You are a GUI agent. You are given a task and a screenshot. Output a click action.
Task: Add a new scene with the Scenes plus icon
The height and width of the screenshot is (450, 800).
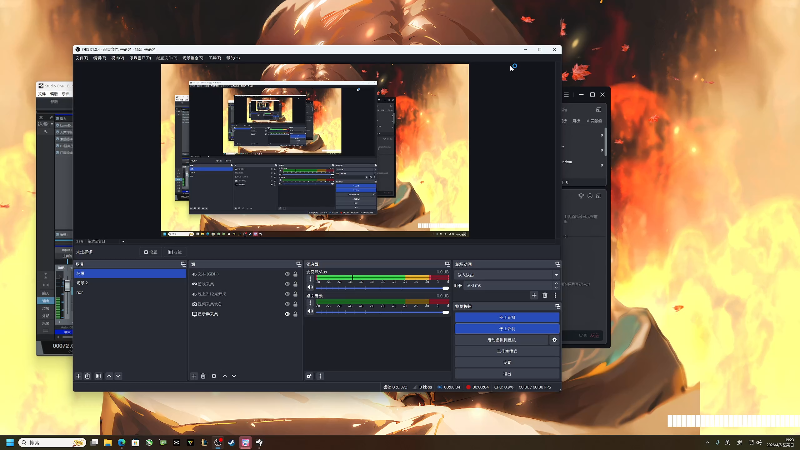tap(79, 376)
